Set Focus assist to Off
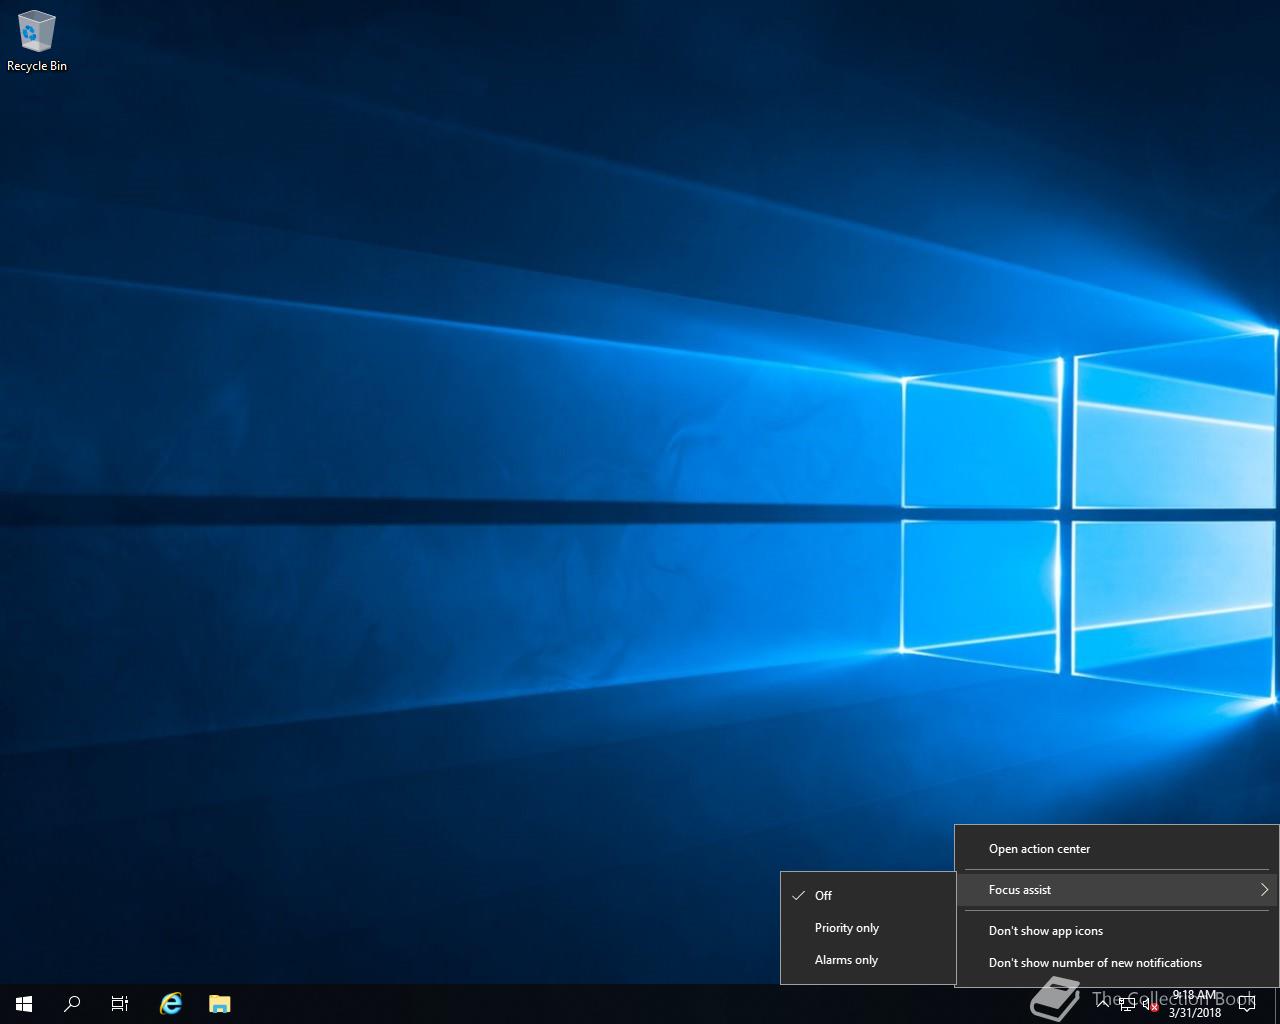 [x=868, y=896]
